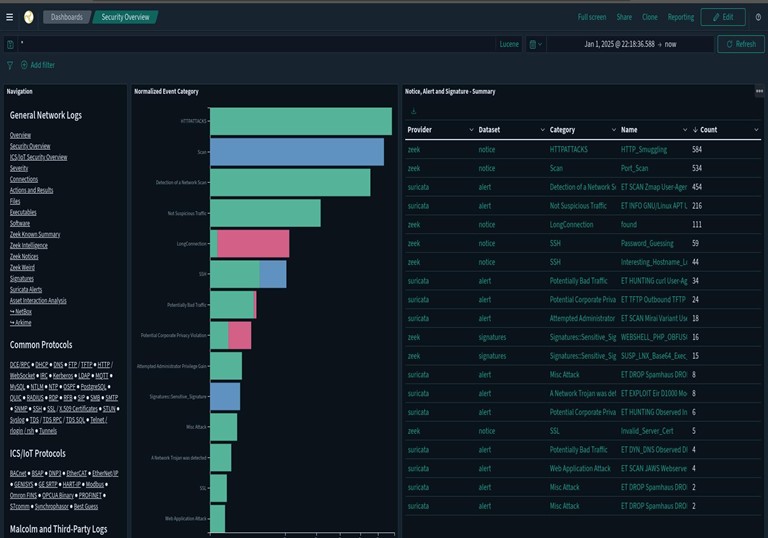Open panel options ellipsis menu

pos(759,91)
